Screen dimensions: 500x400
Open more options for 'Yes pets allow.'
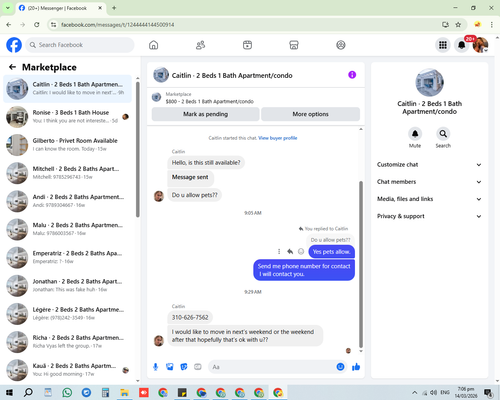(279, 252)
